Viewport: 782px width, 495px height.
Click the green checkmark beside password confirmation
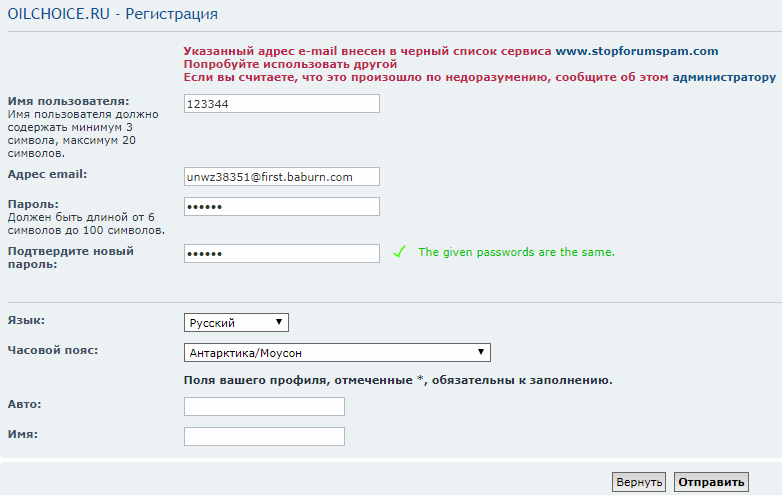[x=399, y=252]
